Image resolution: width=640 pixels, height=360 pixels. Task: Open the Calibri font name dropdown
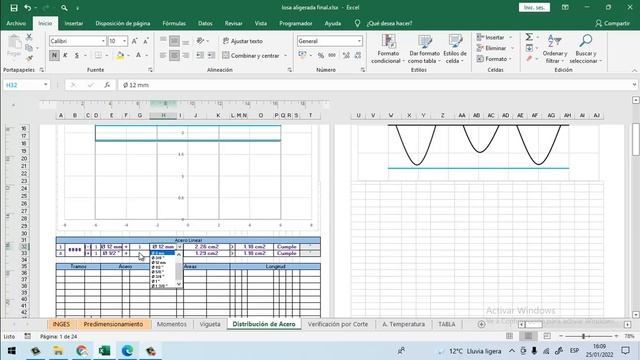[103, 41]
